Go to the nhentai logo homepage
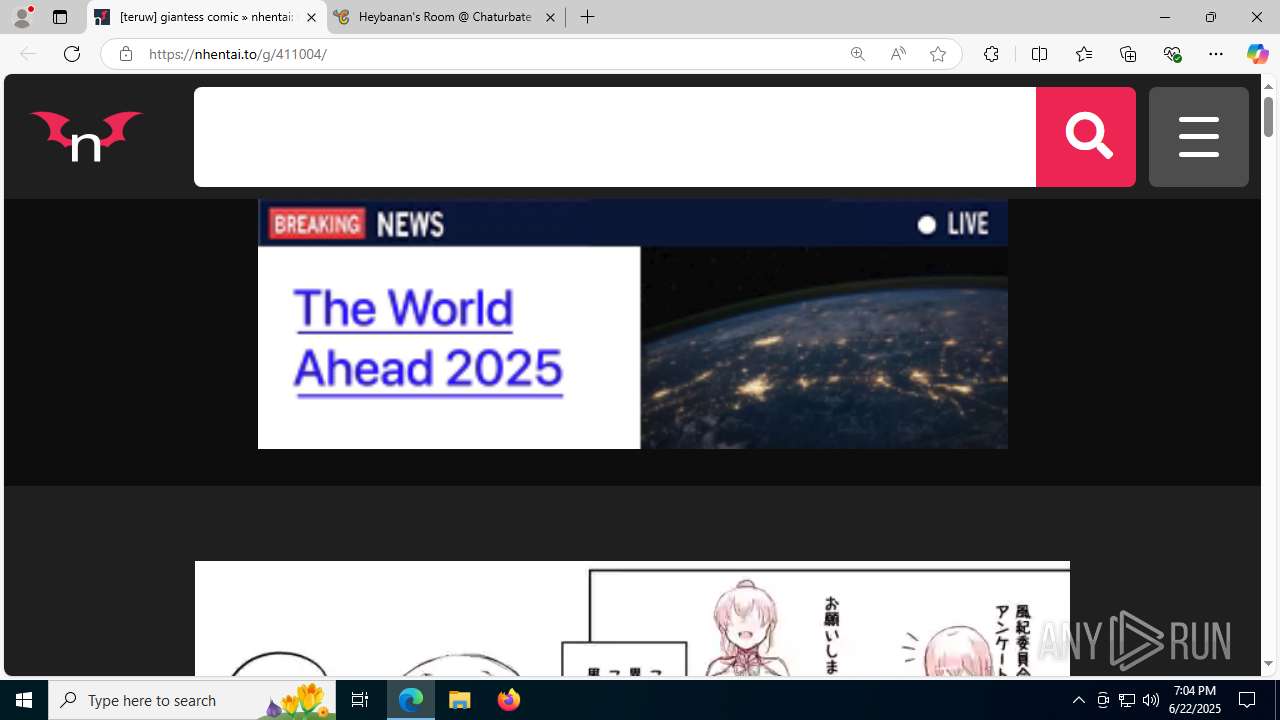 click(86, 136)
